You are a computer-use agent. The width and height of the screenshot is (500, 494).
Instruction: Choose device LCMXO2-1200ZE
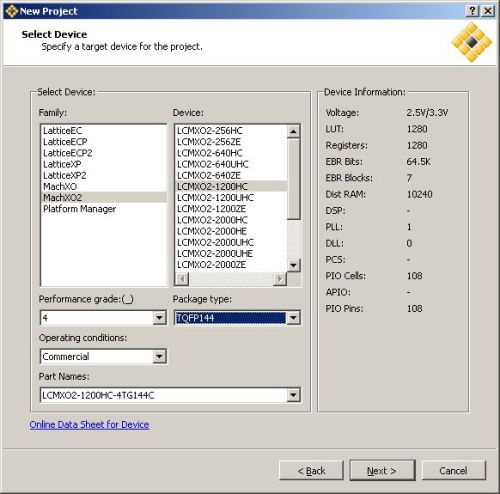coord(231,209)
